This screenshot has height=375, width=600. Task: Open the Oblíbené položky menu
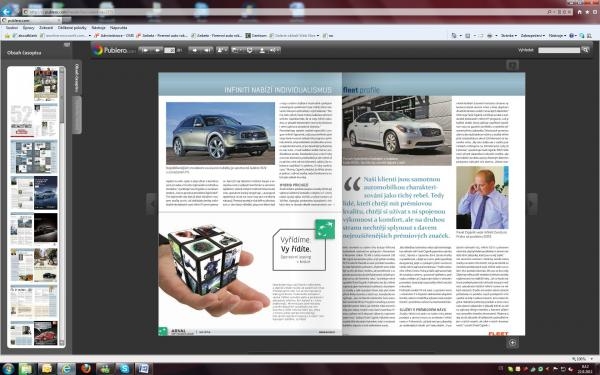[72, 28]
